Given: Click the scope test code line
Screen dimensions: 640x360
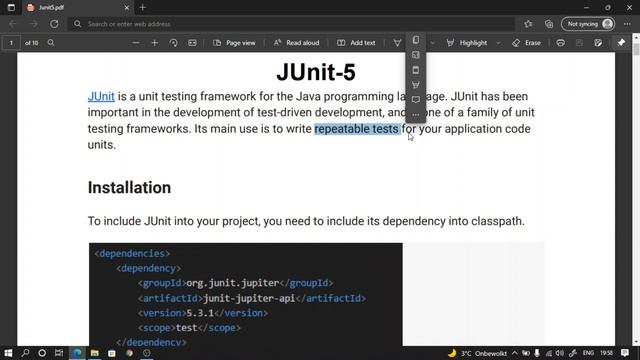Looking at the screenshot, I should 189,328.
